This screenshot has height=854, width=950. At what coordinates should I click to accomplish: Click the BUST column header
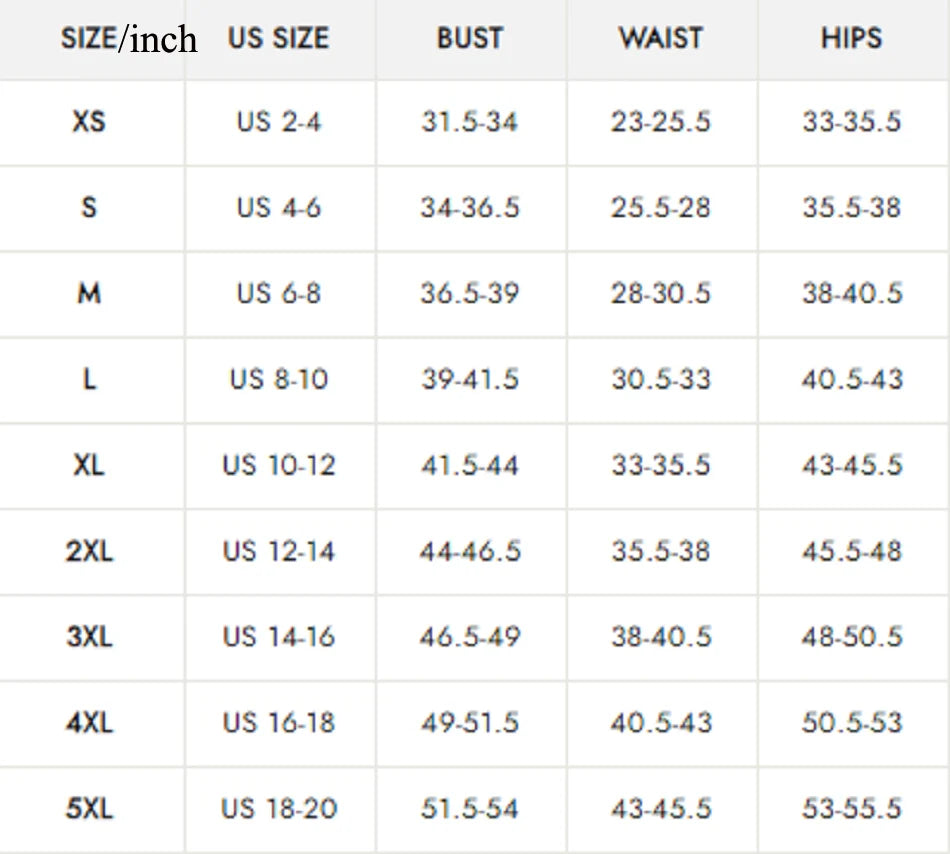tap(470, 39)
